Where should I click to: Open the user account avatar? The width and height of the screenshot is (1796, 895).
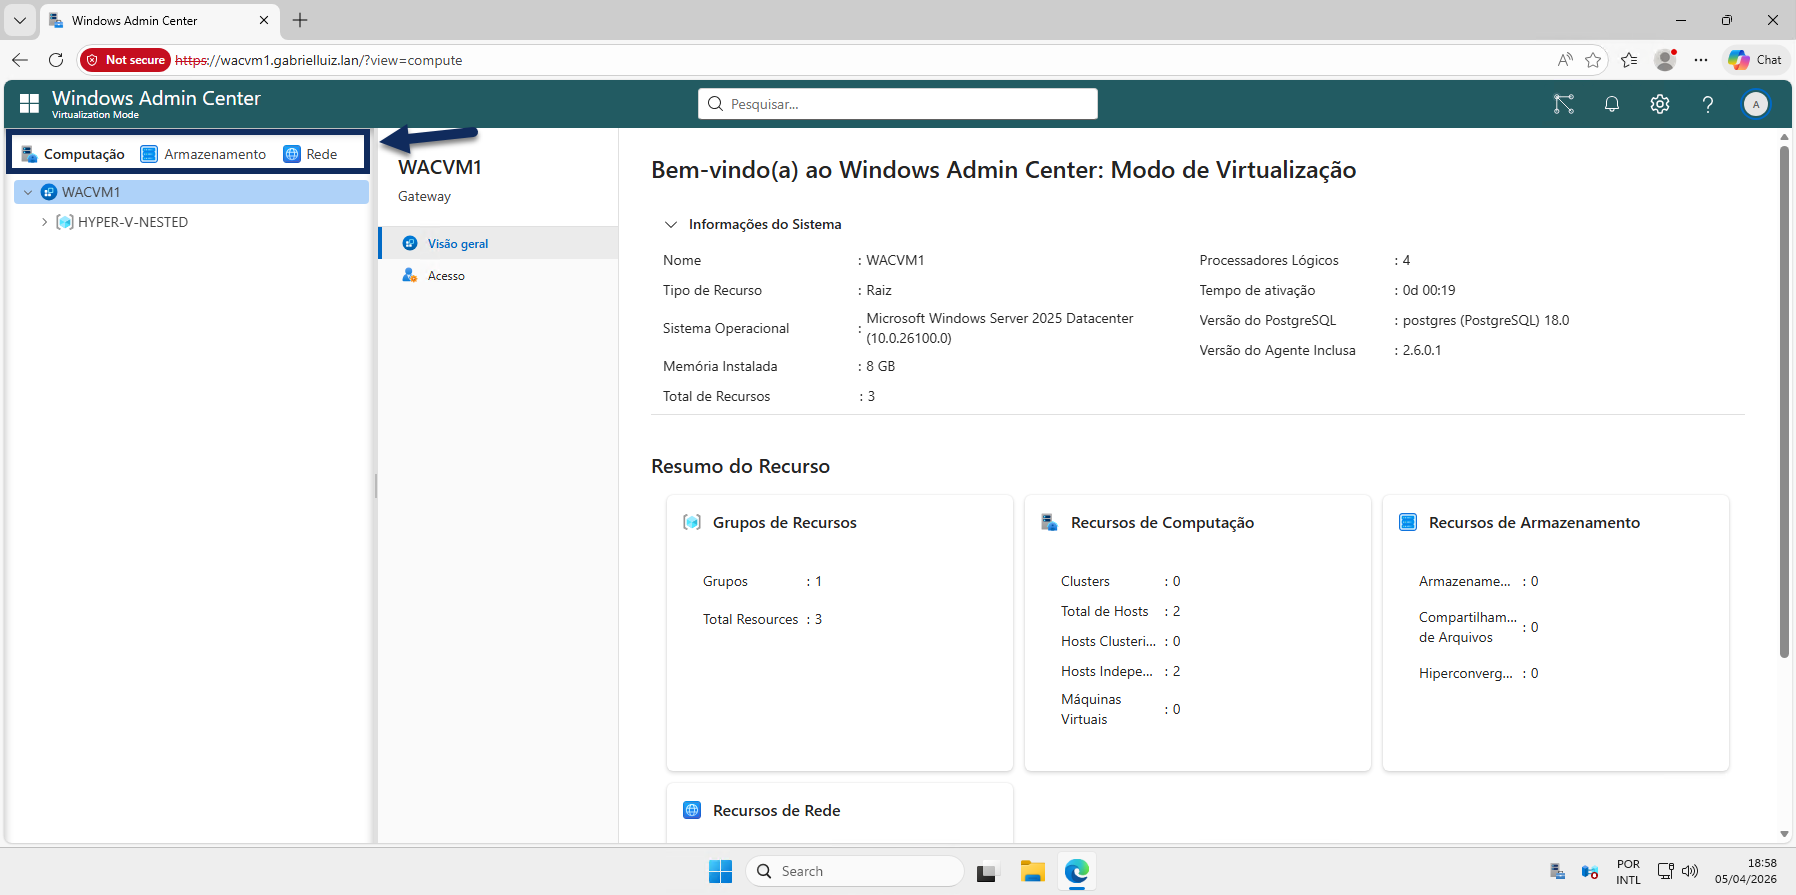click(1756, 104)
